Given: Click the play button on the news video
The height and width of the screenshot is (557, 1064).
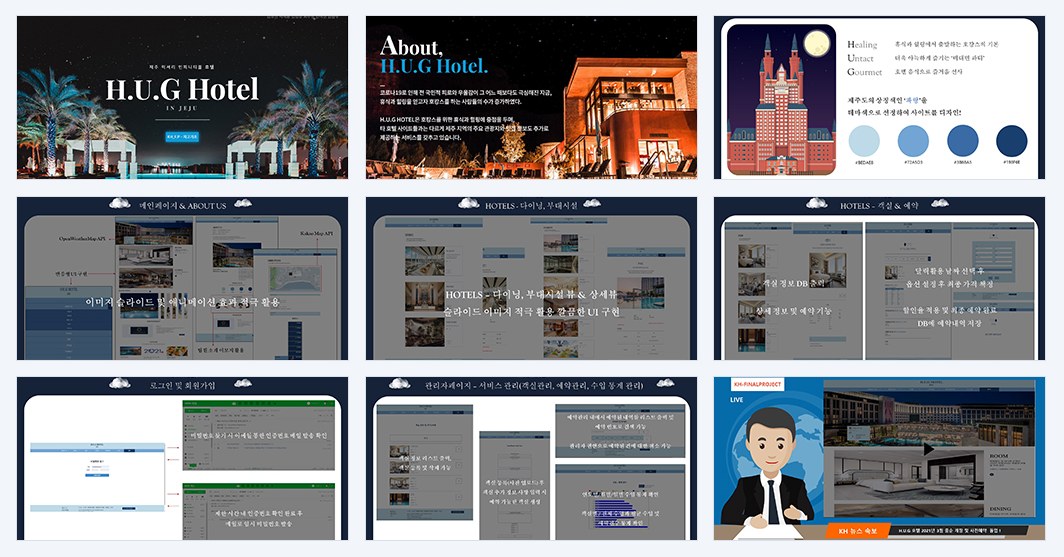Looking at the screenshot, I should pos(928,448).
